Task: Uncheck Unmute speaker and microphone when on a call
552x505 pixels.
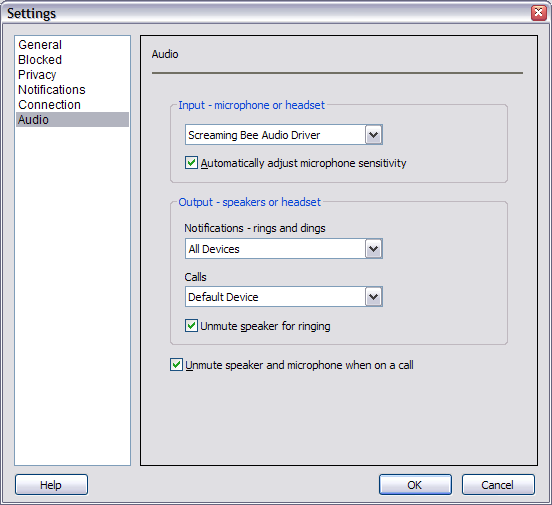Action: [176, 365]
